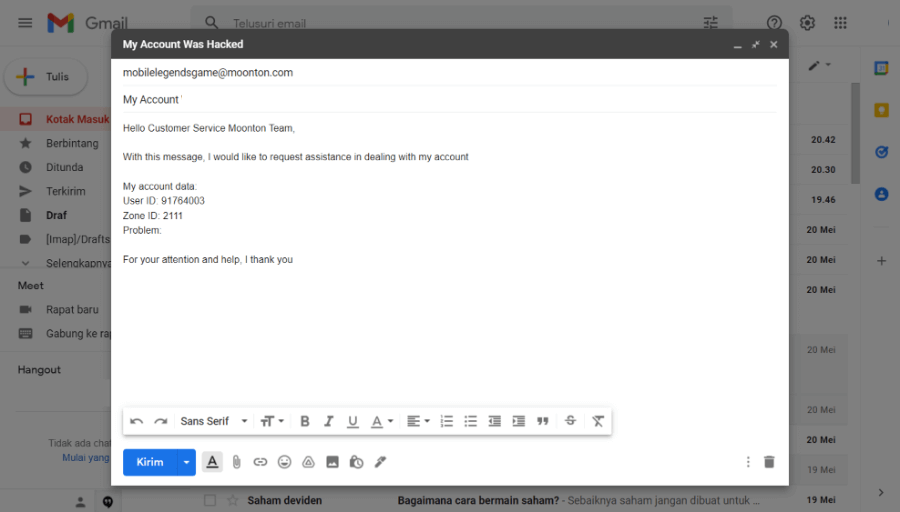The image size is (900, 512).
Task: Insert a signature with pen icon
Action: [x=381, y=462]
